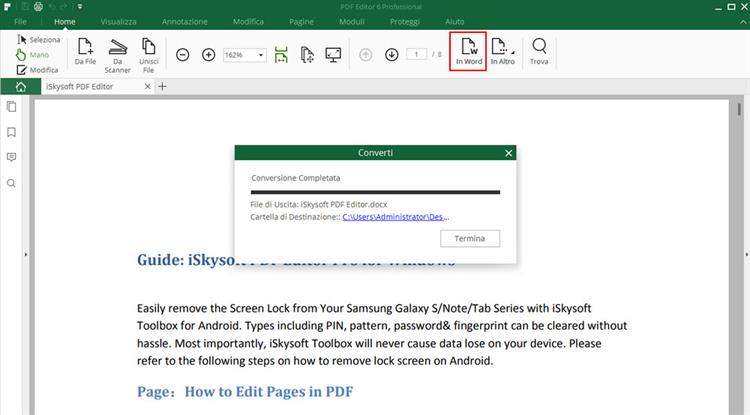Open the page thumbnails panel
Viewport: 750px width, 415px height.
tap(11, 107)
